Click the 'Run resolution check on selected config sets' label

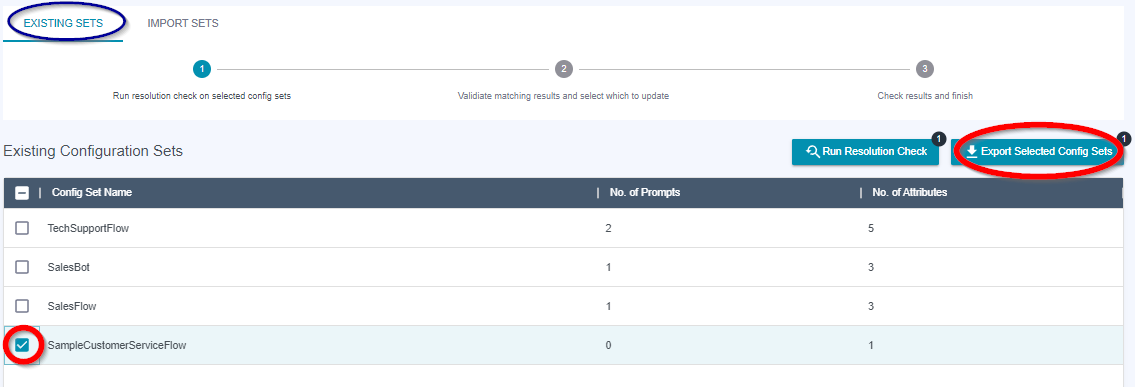coord(202,95)
